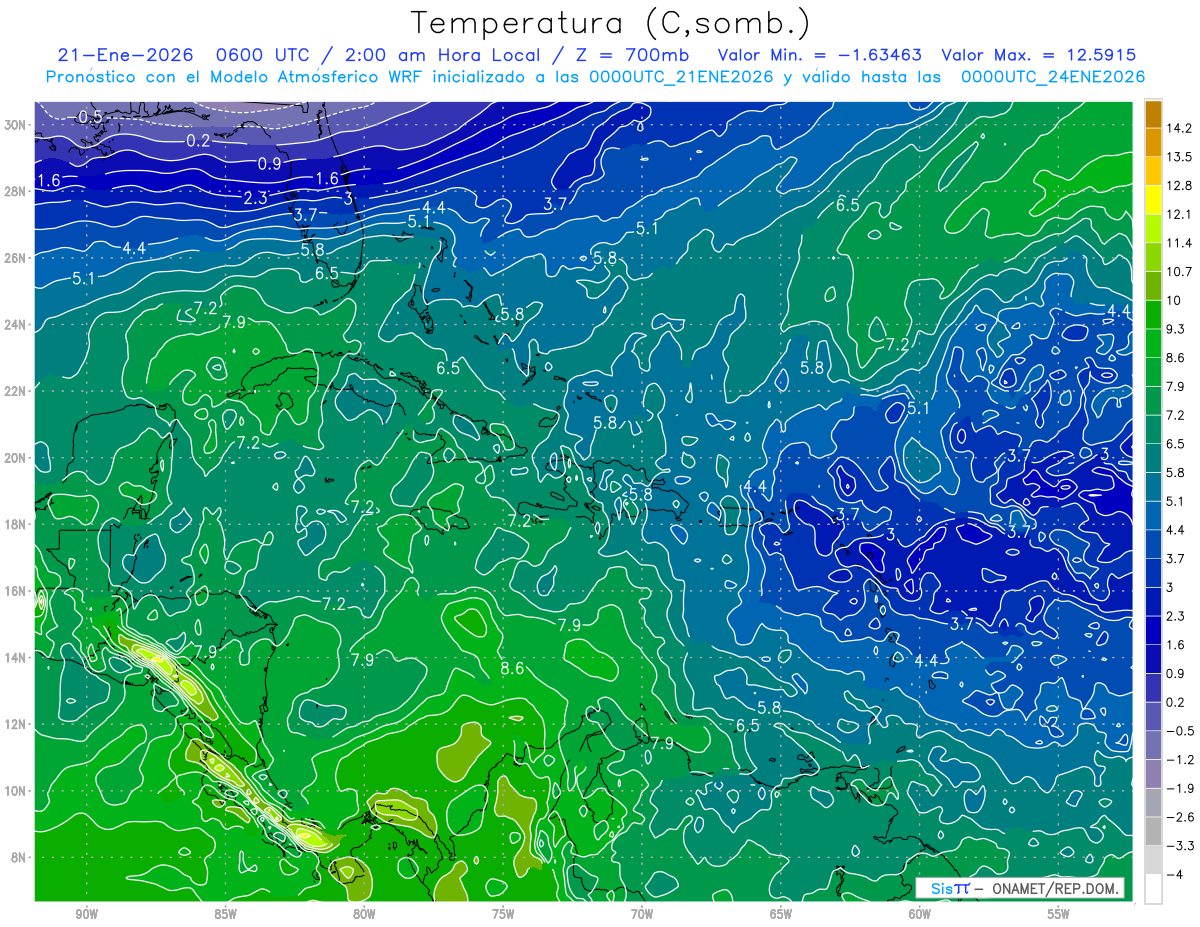This screenshot has height=927, width=1200.
Task: Click the brown legend swatch above 14.2
Action: (1153, 114)
